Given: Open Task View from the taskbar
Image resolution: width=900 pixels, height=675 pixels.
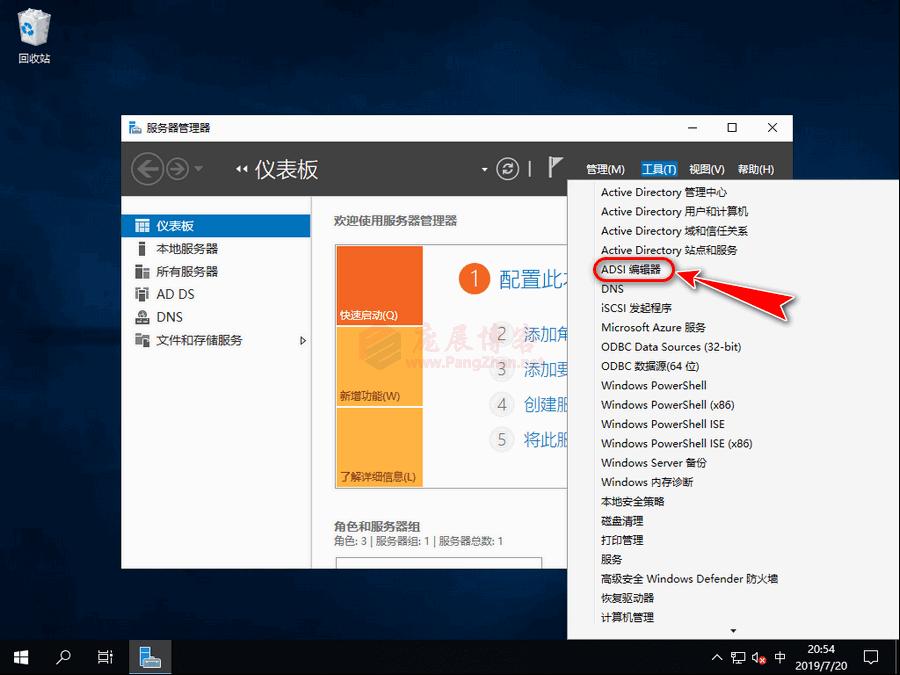Looking at the screenshot, I should point(104,657).
